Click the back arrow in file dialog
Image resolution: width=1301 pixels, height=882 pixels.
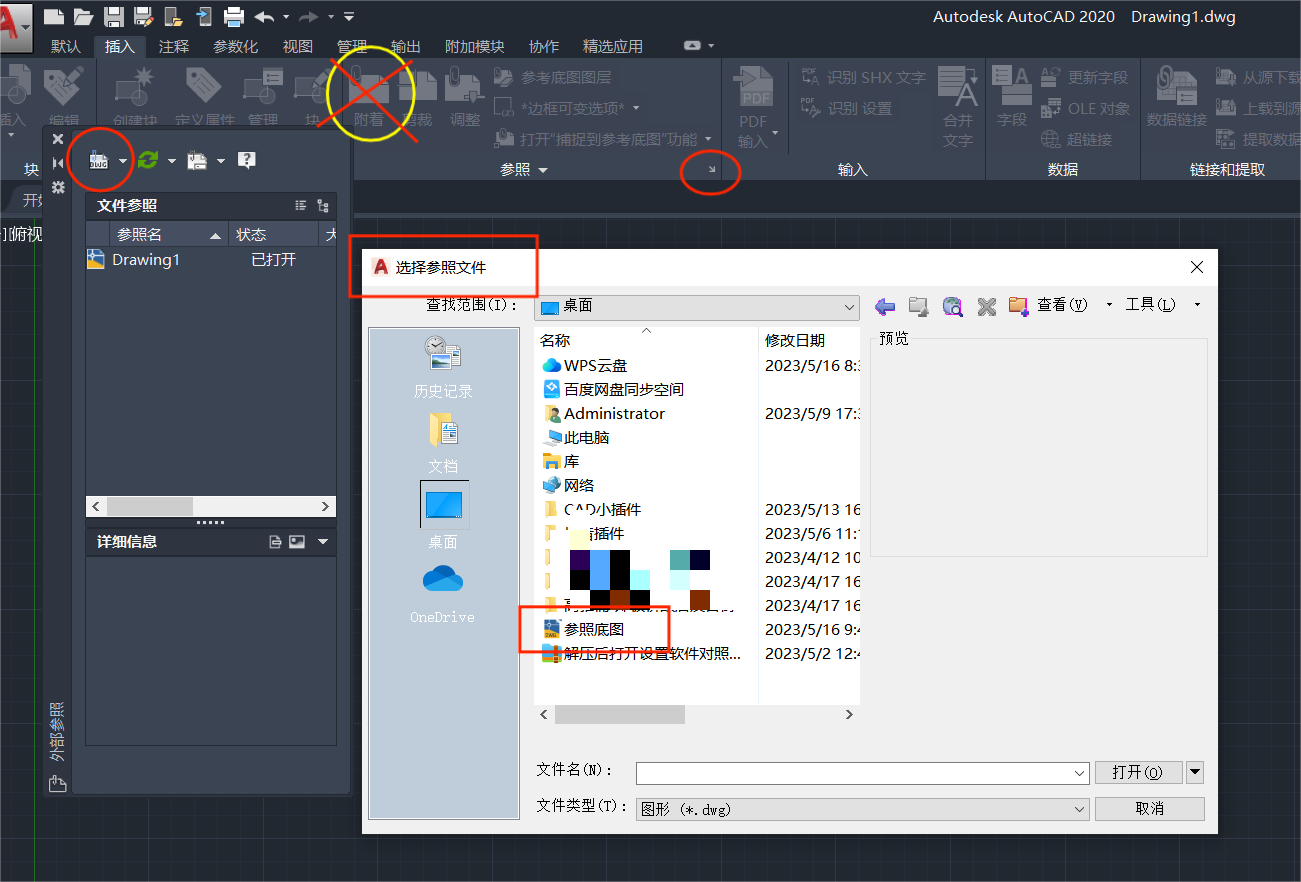[x=884, y=306]
